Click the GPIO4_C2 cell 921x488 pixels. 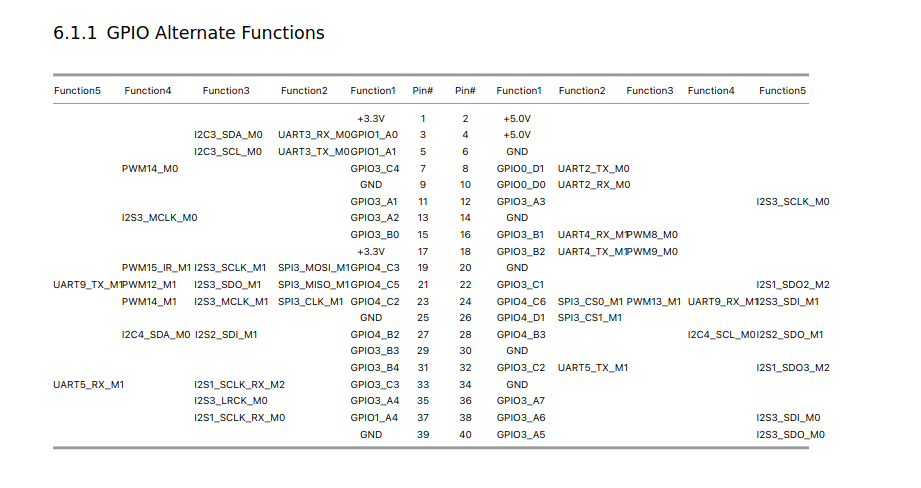[x=375, y=301]
